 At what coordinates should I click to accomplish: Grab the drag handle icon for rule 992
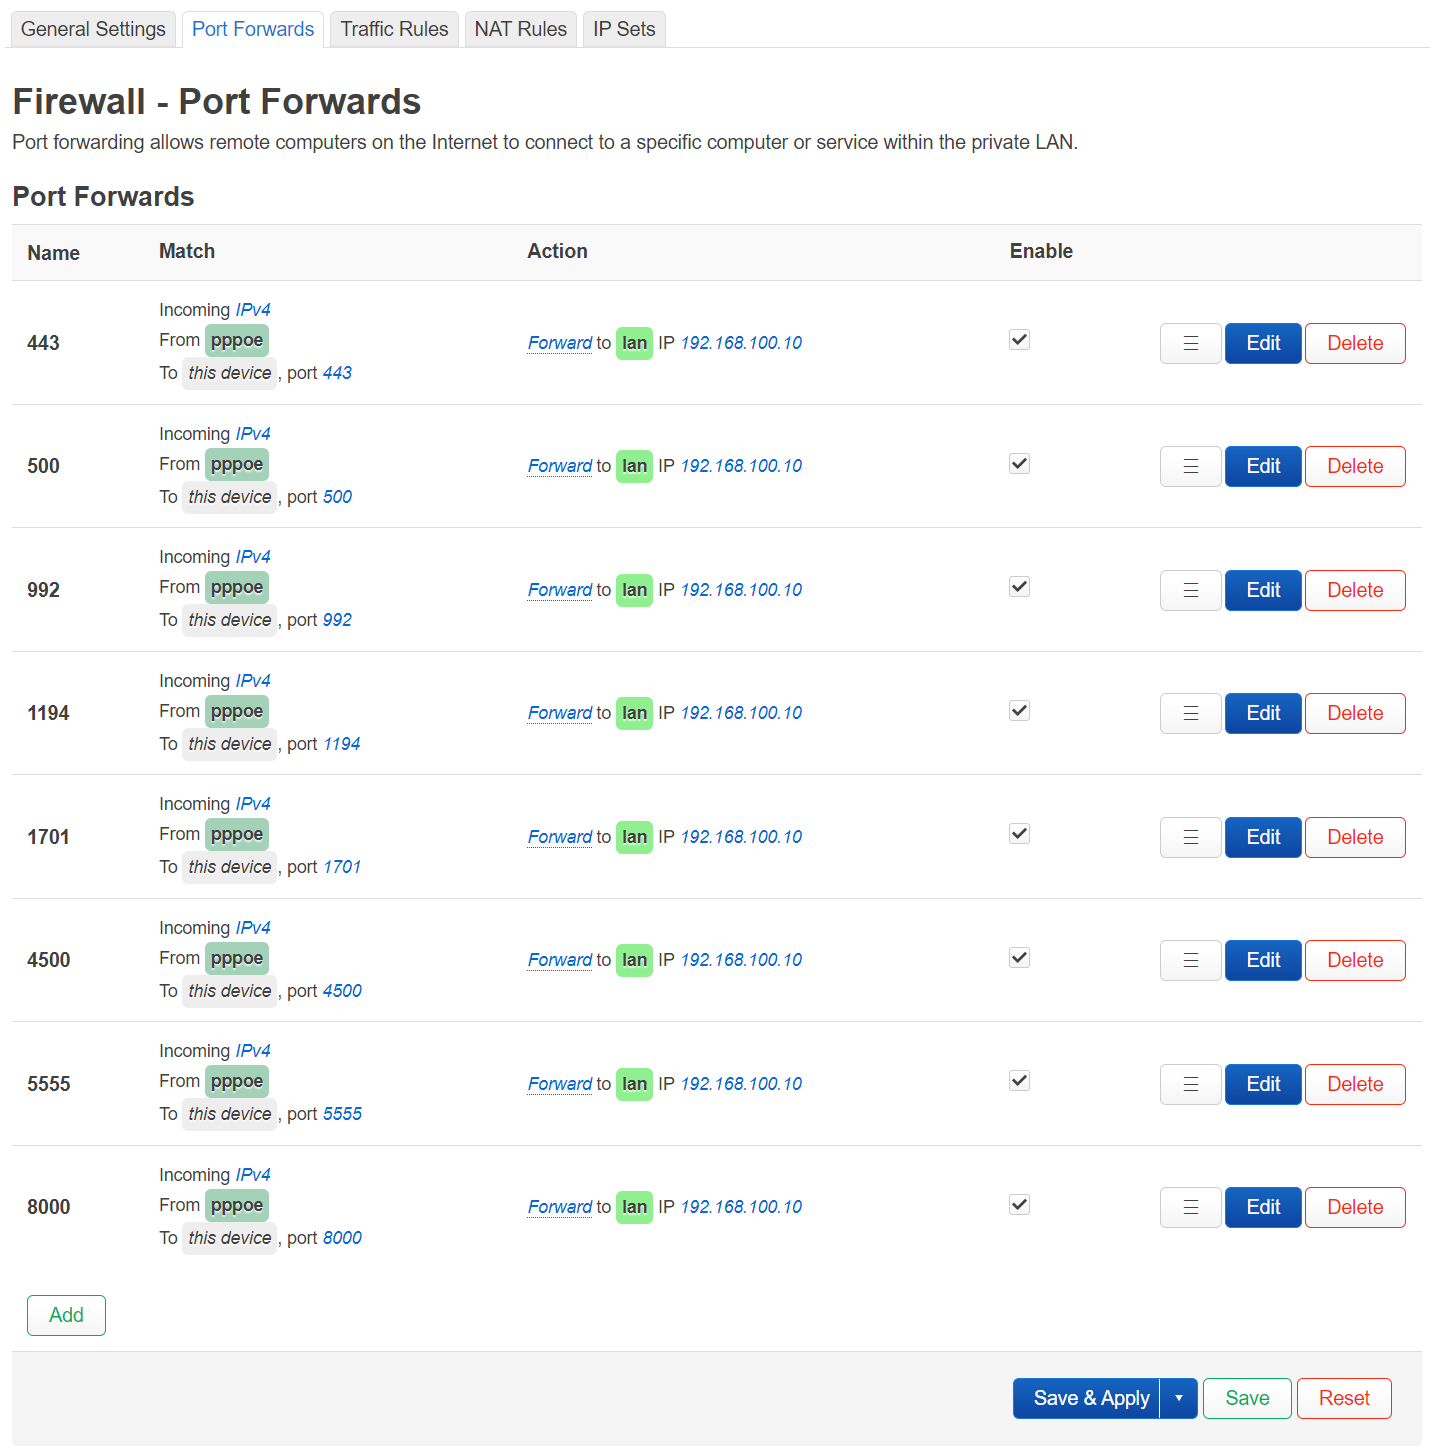(1190, 590)
